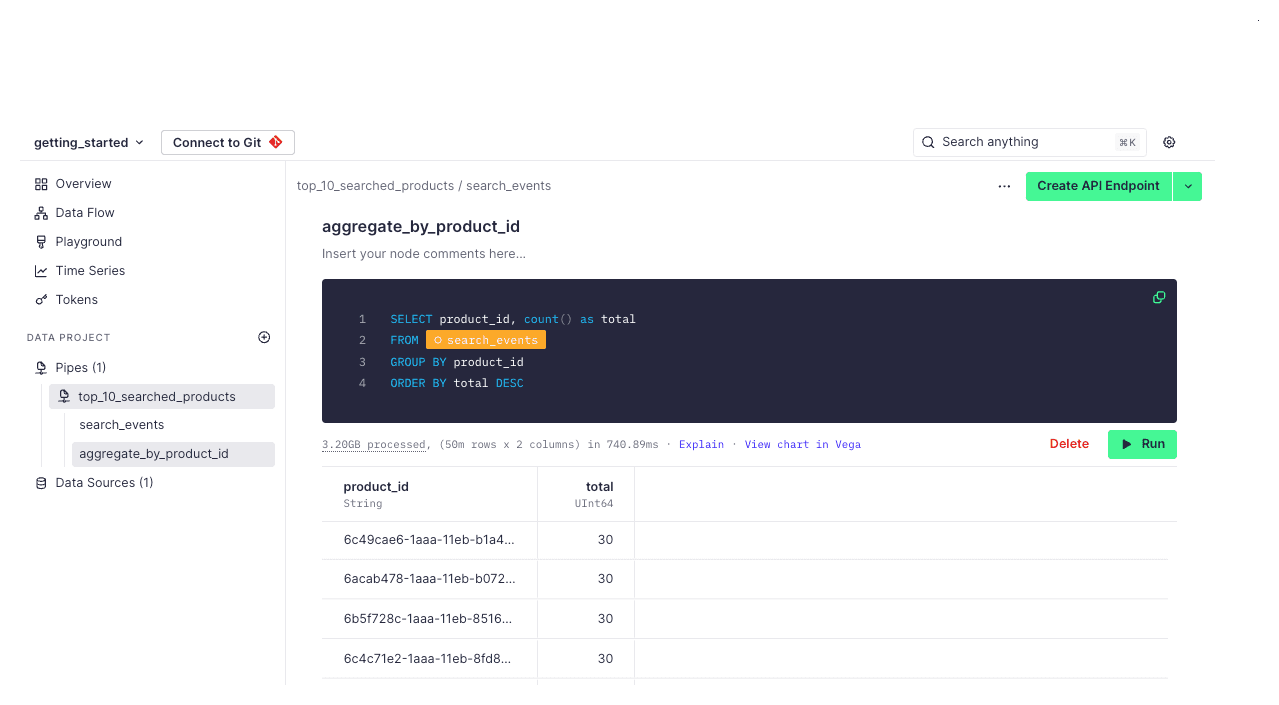Select aggregate_by_product_id node in sidebar
The width and height of the screenshot is (1279, 705).
click(173, 454)
